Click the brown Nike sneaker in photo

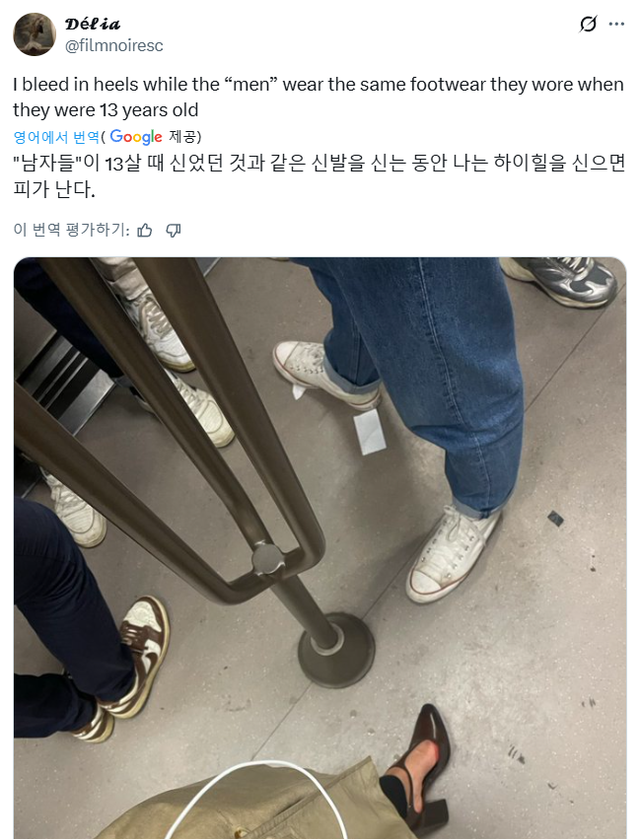[x=140, y=656]
